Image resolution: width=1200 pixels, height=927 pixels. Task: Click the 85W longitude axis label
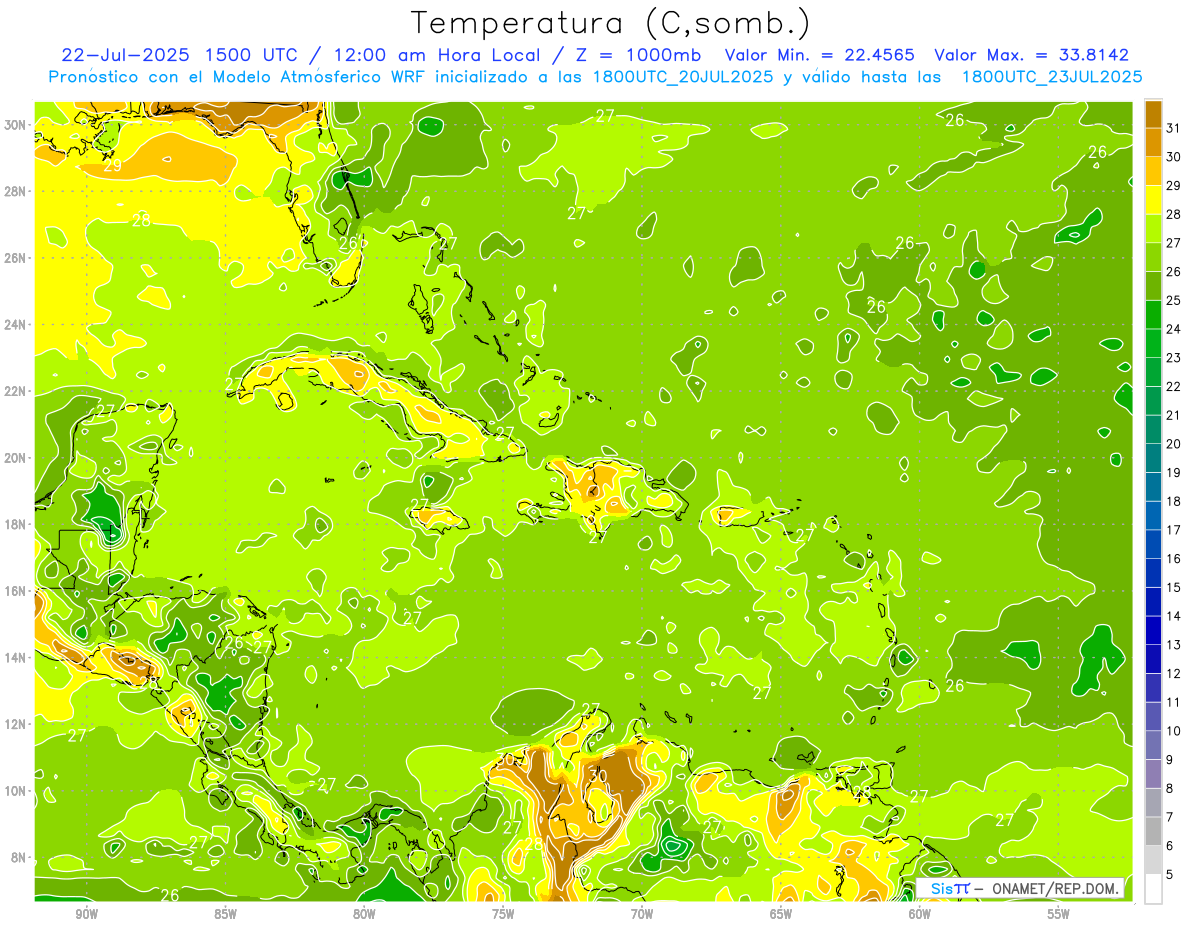pos(225,914)
